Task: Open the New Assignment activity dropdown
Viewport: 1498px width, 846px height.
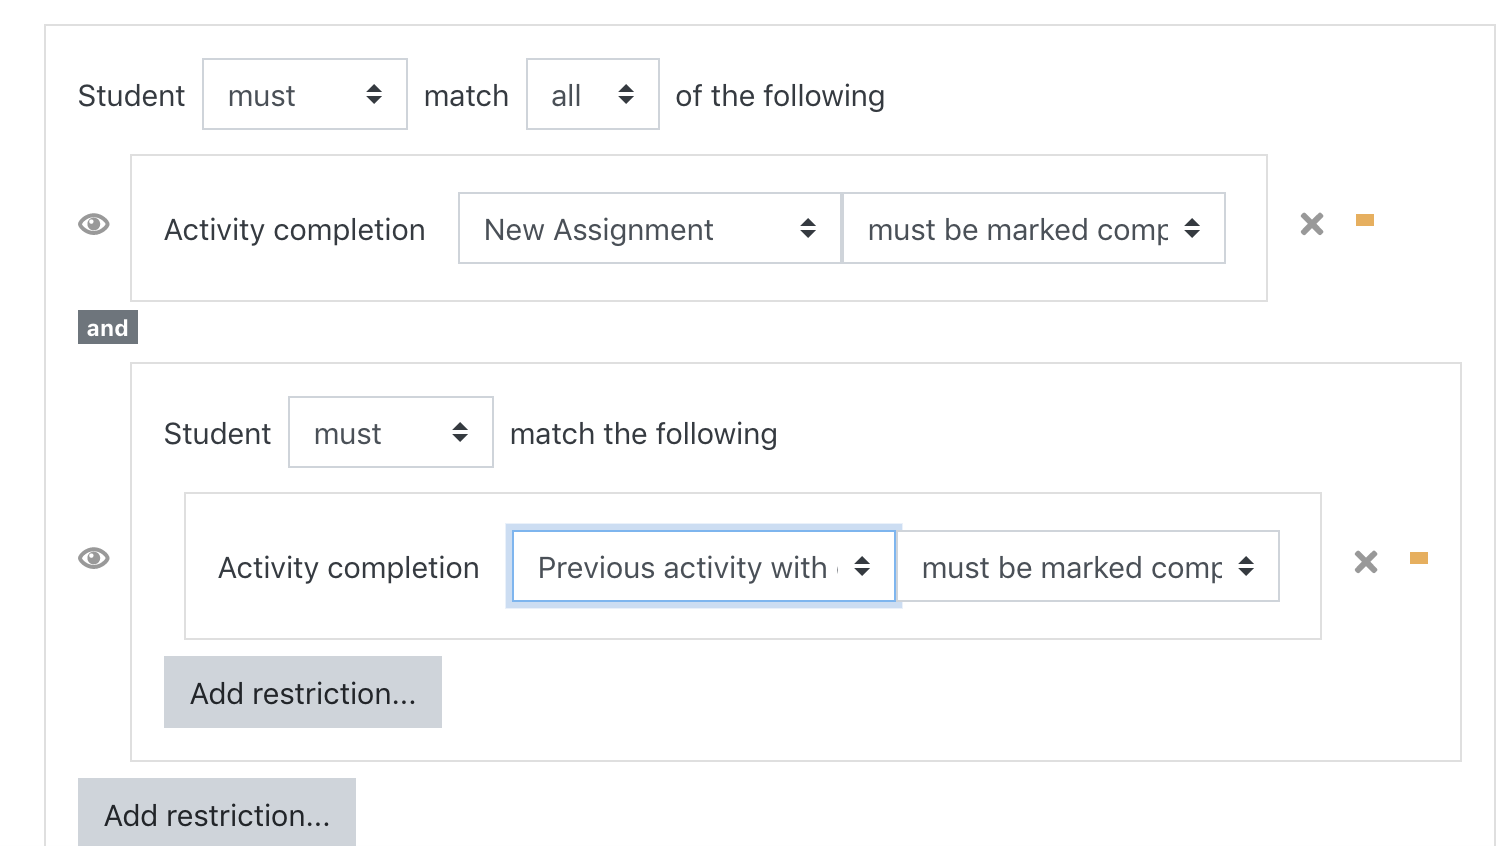Action: 650,228
